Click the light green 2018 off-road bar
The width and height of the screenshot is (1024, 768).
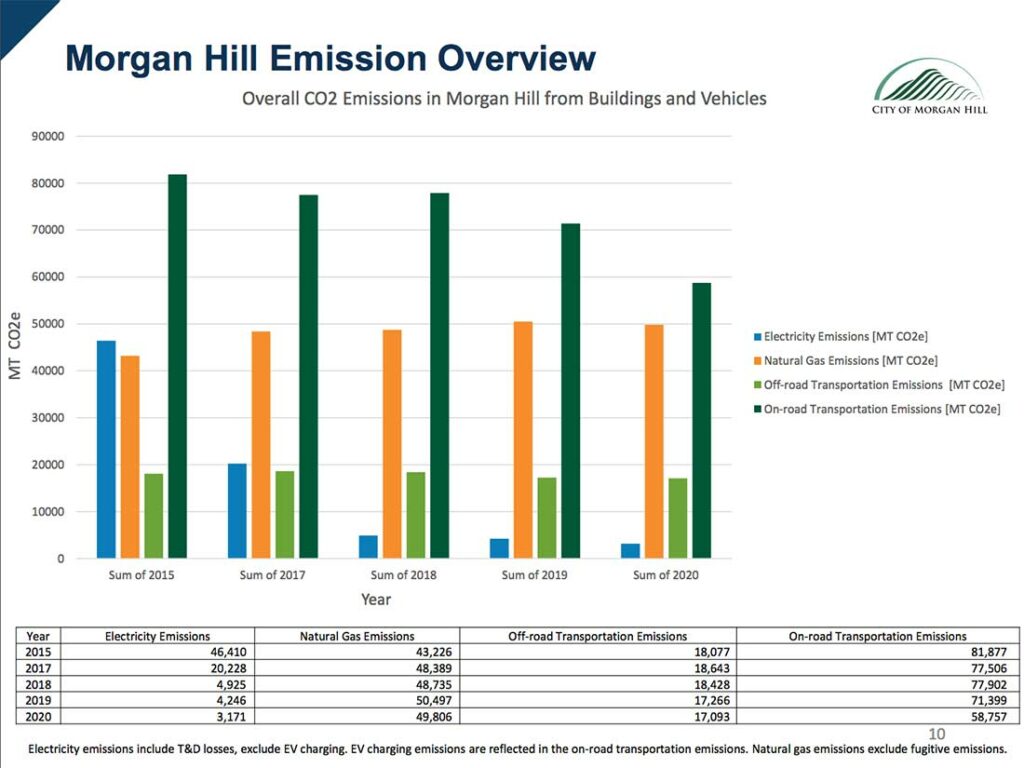[416, 514]
